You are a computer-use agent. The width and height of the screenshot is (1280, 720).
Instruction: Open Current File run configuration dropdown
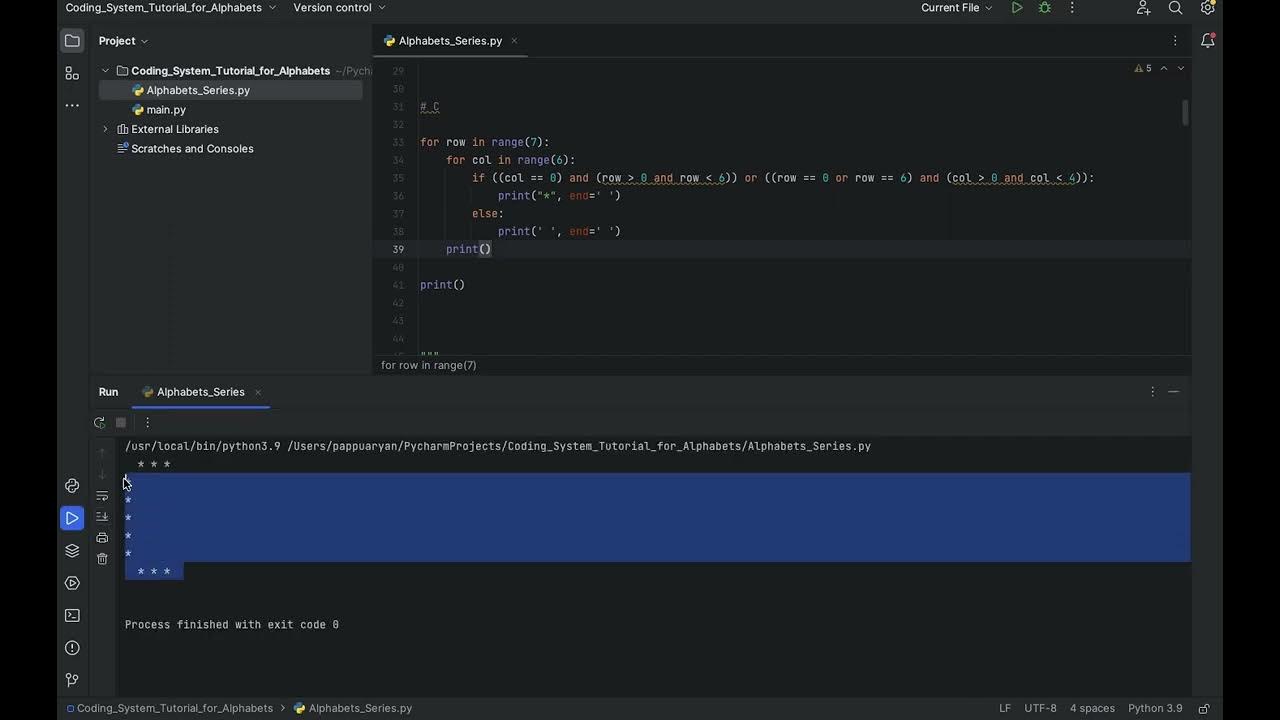[957, 8]
